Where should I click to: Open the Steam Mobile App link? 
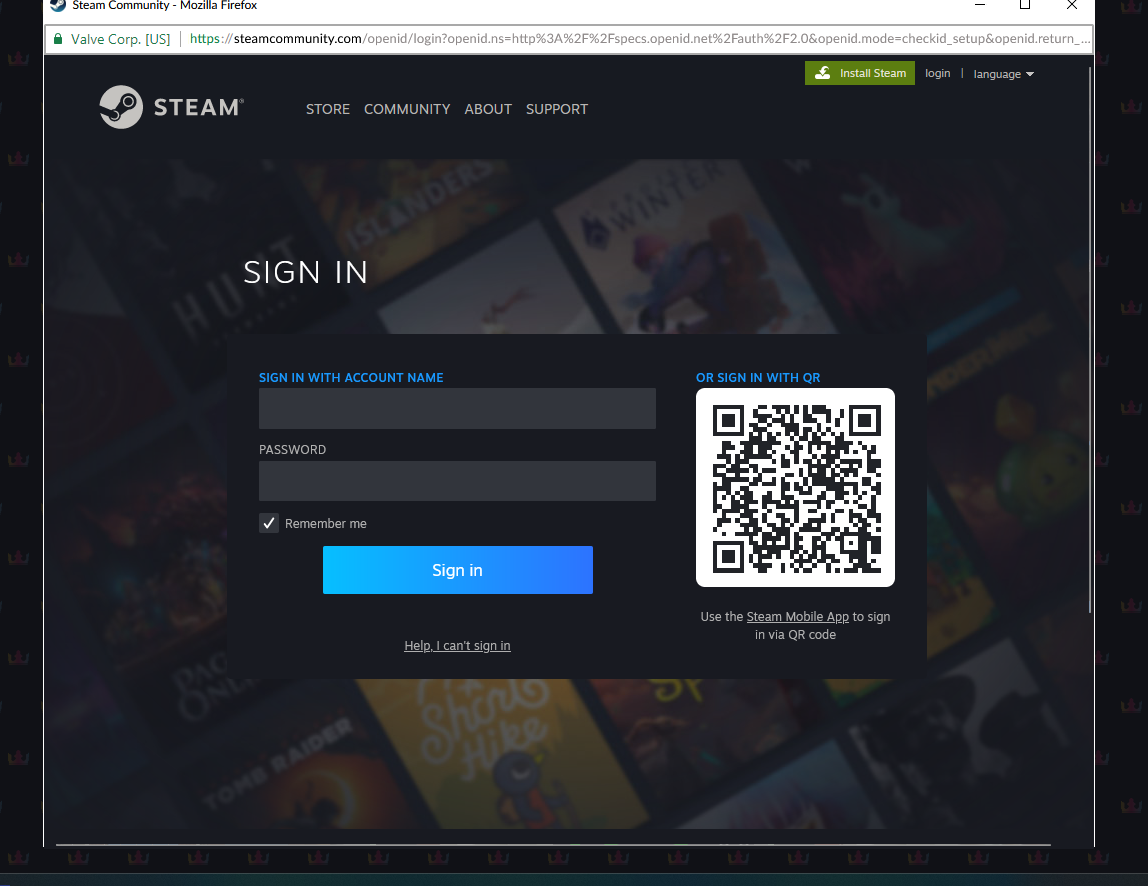pos(797,617)
